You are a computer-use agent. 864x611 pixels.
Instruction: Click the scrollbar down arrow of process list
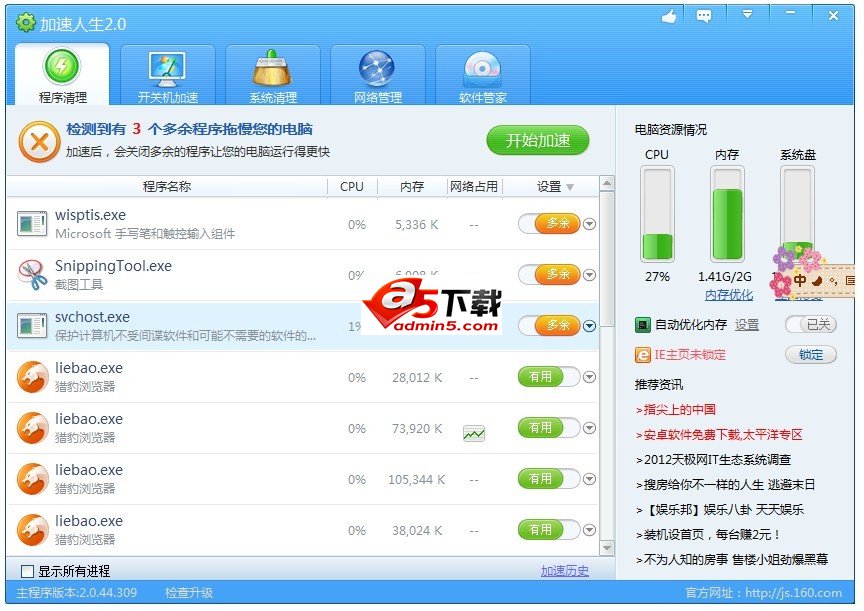607,548
